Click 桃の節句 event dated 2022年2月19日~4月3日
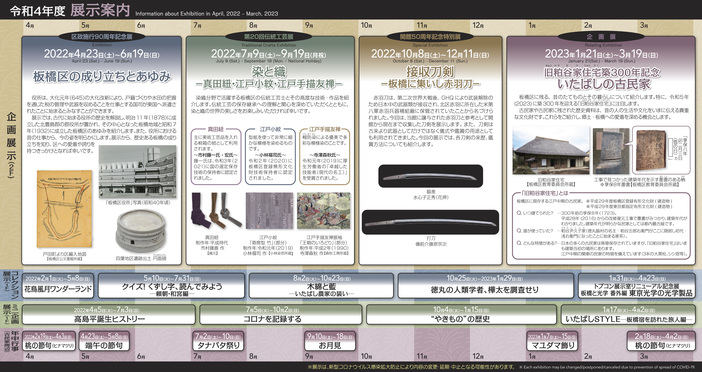The height and width of the screenshot is (372, 702). click(x=49, y=341)
